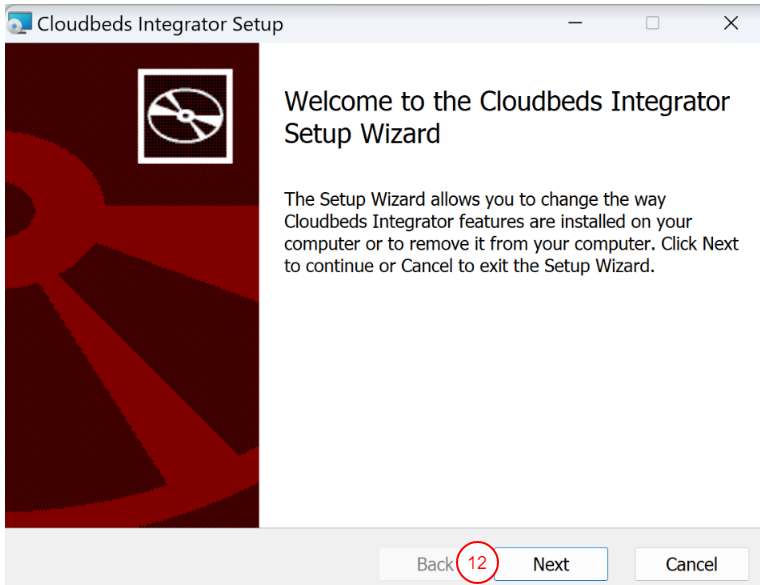760x585 pixels.
Task: Click the Setup Wizard description paragraph
Action: 511,233
